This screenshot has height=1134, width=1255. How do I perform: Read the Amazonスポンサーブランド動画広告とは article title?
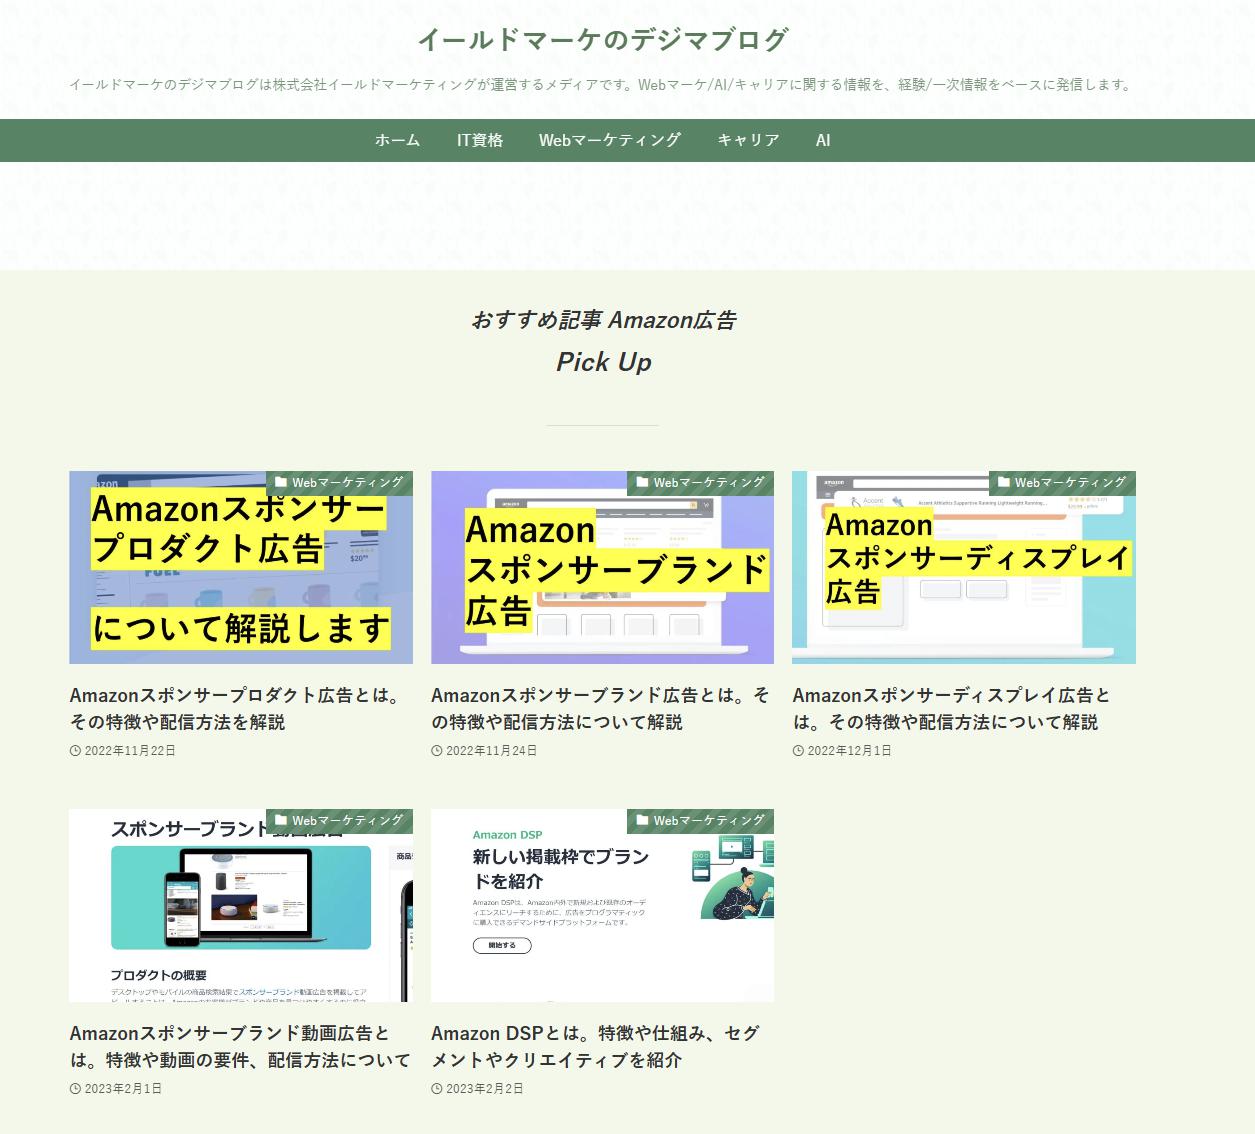(240, 1046)
